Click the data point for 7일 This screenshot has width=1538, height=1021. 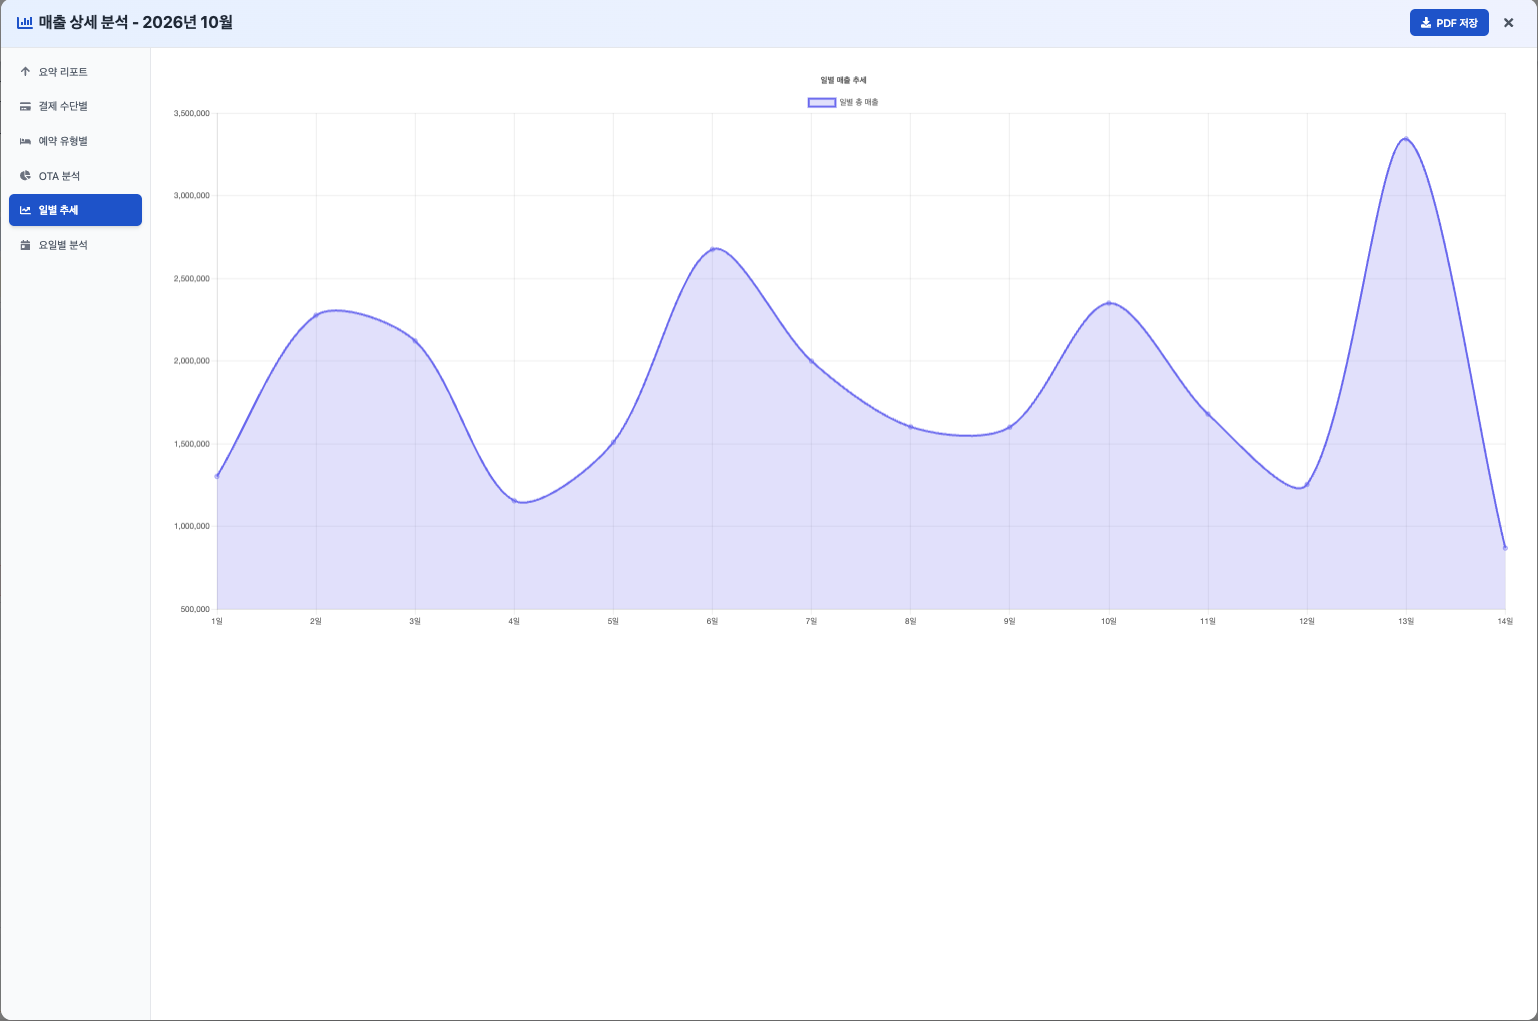811,361
